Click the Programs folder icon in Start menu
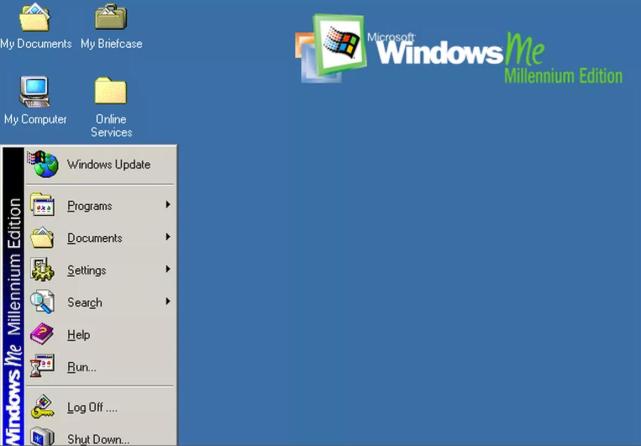The image size is (641, 446). click(42, 205)
